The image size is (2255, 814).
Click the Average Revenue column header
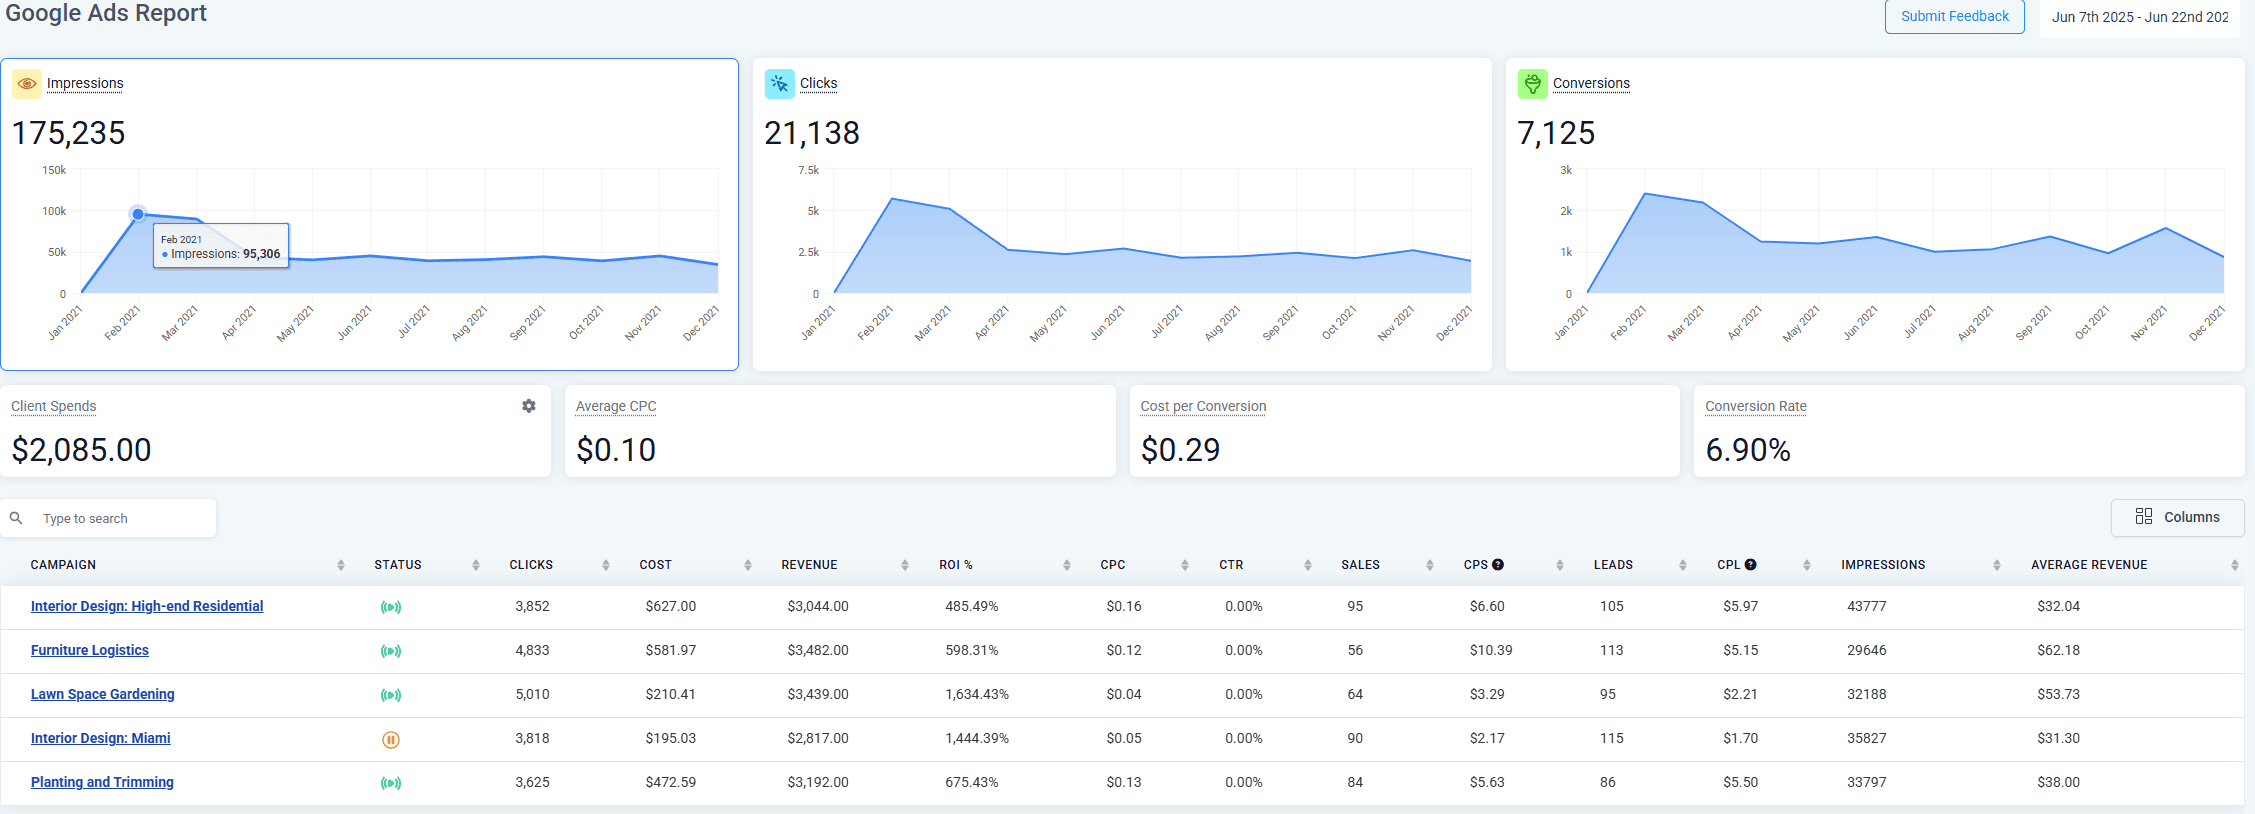2089,565
